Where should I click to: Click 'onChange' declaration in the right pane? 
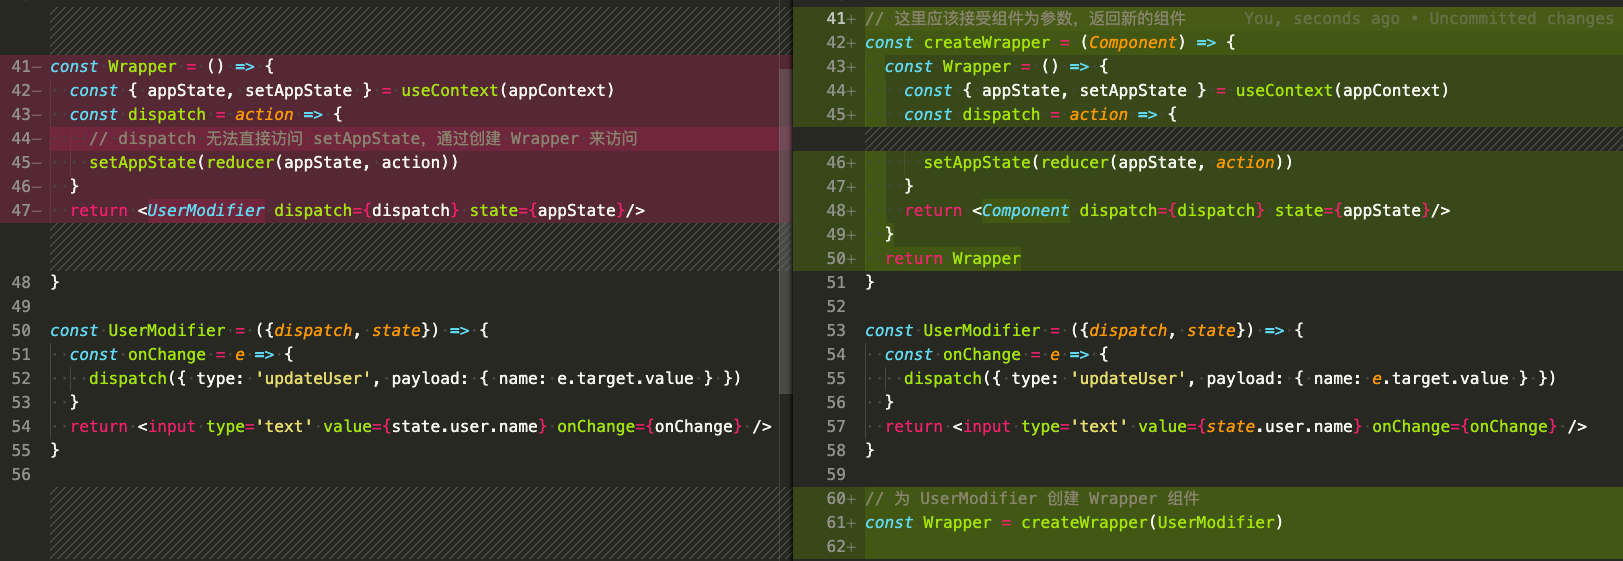click(x=981, y=355)
